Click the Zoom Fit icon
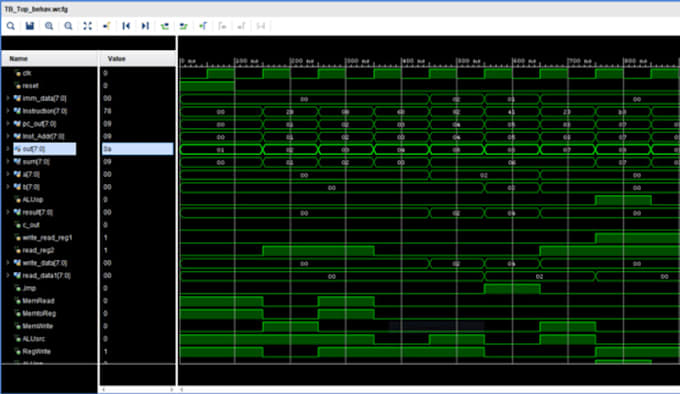 click(x=88, y=26)
